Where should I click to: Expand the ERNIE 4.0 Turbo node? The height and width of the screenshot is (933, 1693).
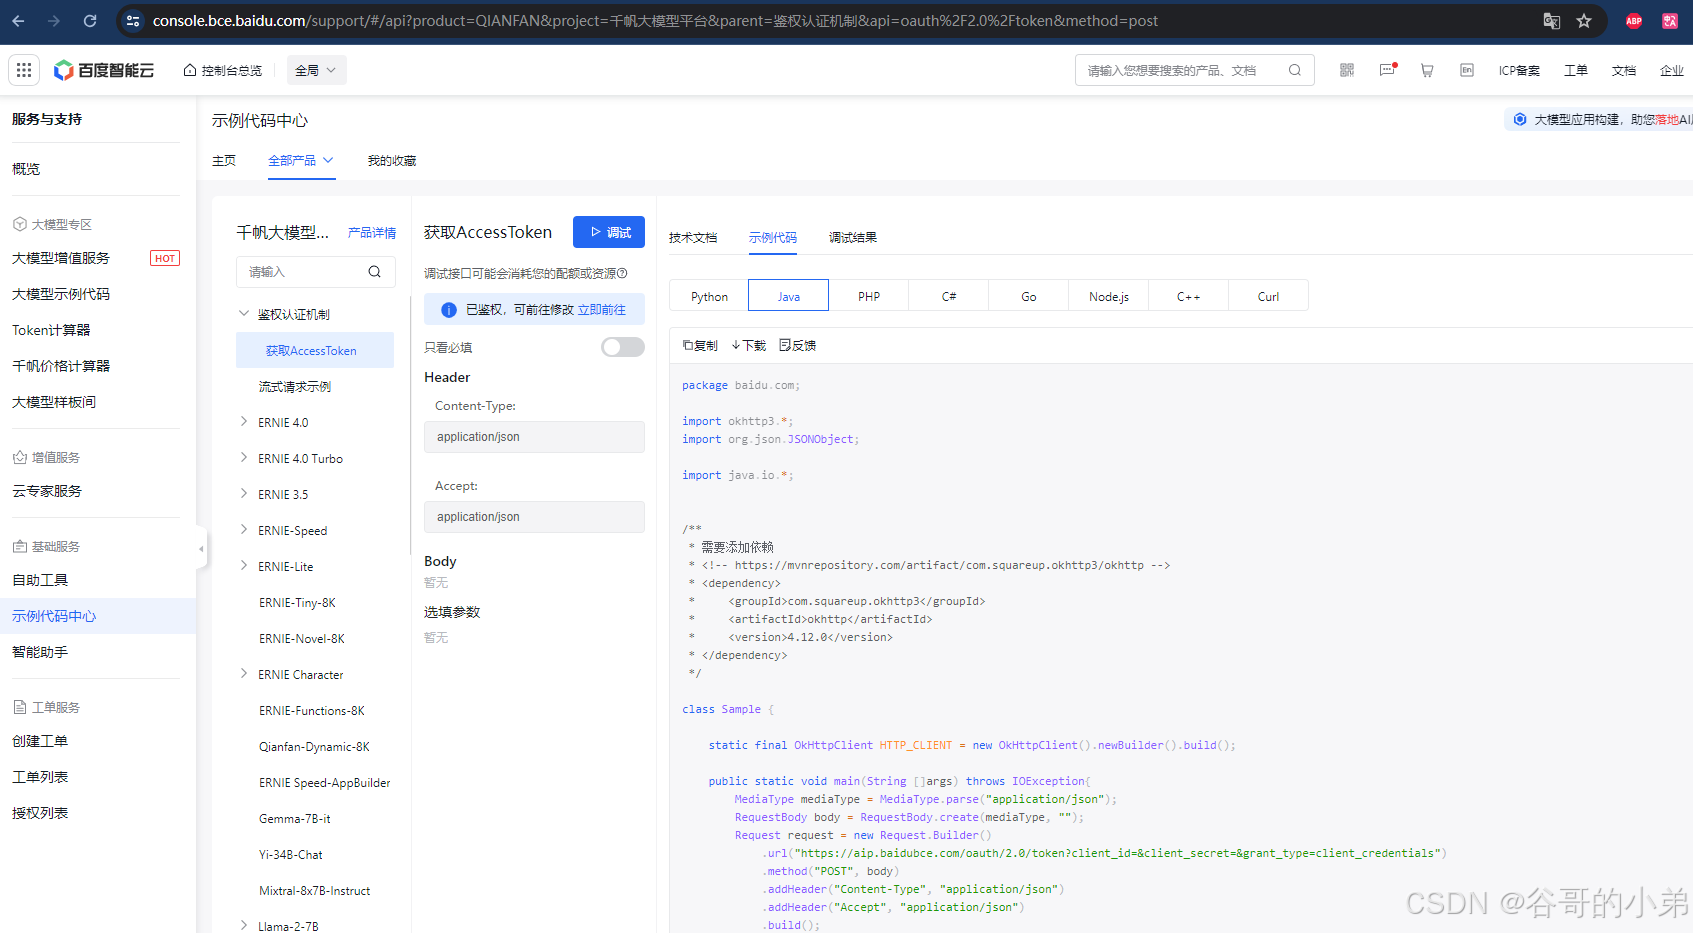click(x=244, y=458)
